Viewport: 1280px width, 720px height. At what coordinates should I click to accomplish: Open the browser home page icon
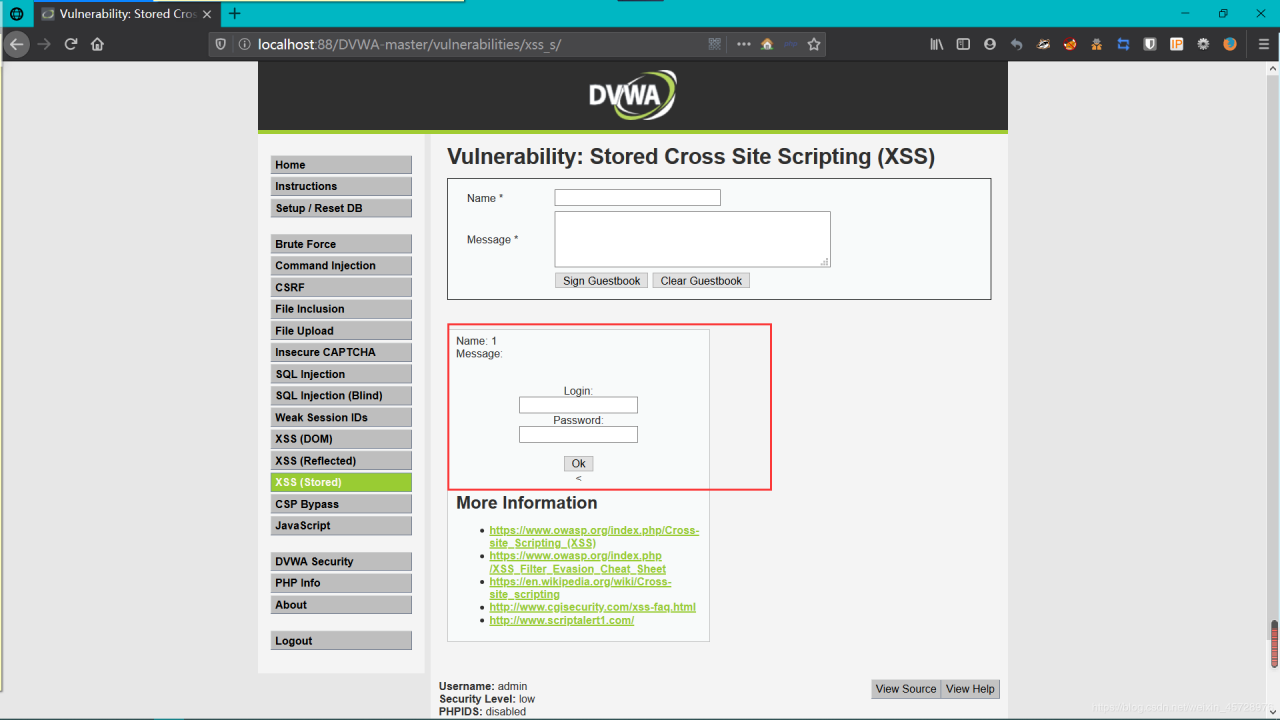(x=97, y=44)
